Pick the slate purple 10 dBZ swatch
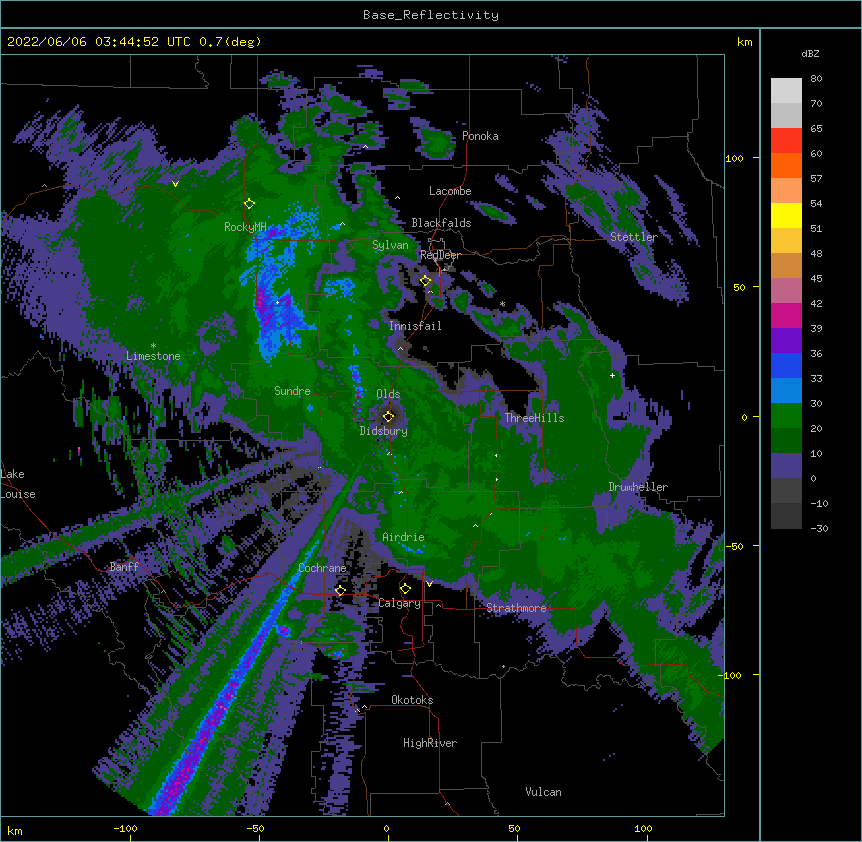Viewport: 862px width, 842px height. [786, 466]
